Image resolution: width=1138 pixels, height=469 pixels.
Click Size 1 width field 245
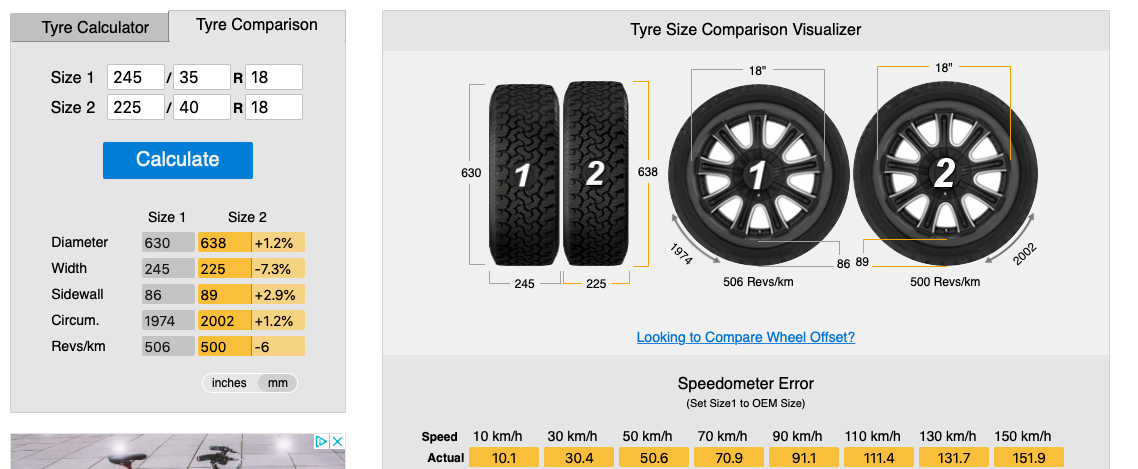coord(136,77)
